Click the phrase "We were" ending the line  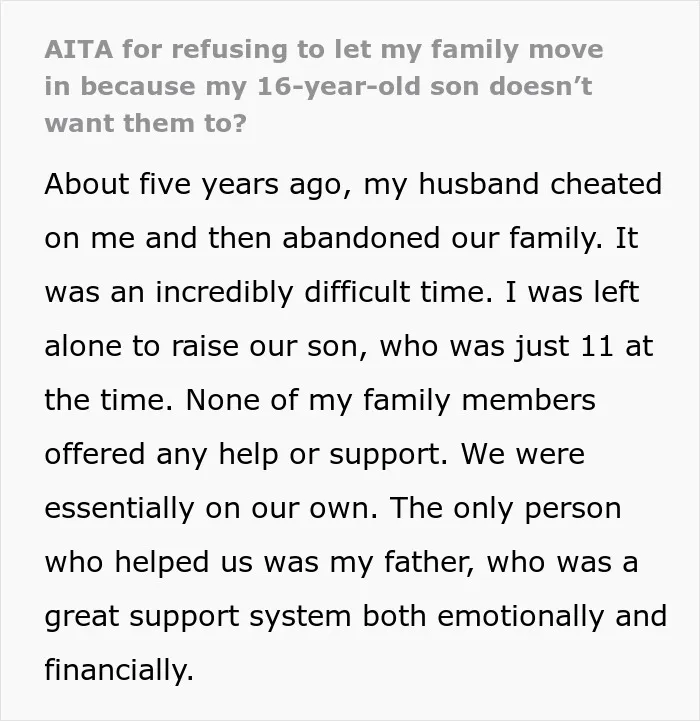pyautogui.click(x=522, y=454)
